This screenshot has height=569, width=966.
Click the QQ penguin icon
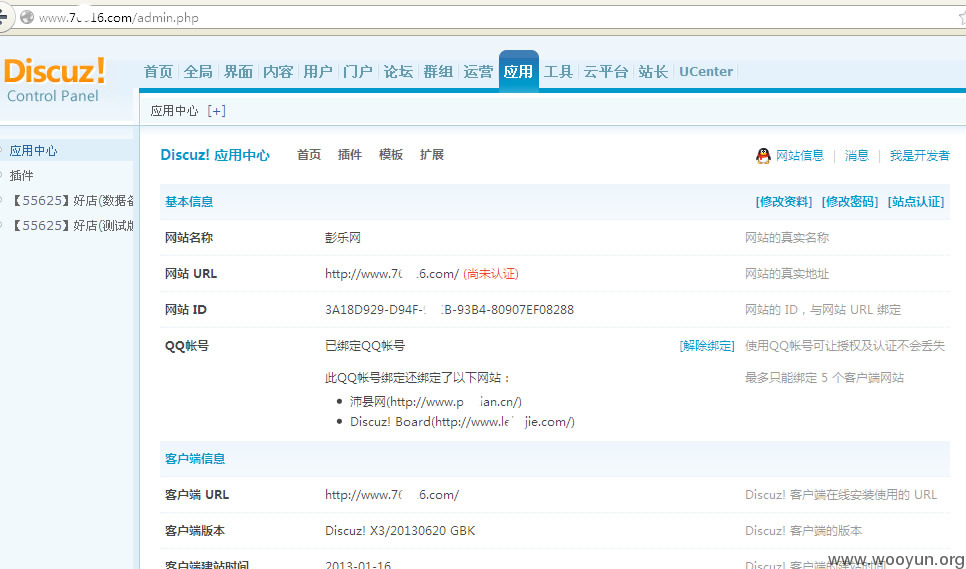(763, 156)
